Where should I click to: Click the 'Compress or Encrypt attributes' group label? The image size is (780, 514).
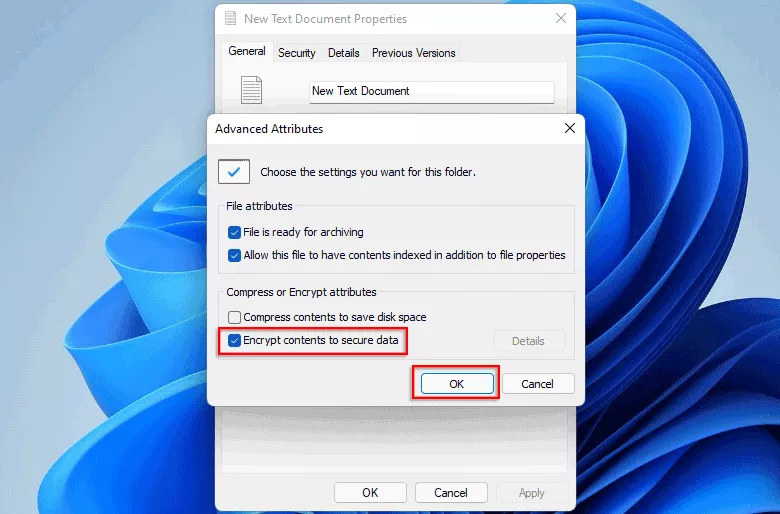pos(301,292)
